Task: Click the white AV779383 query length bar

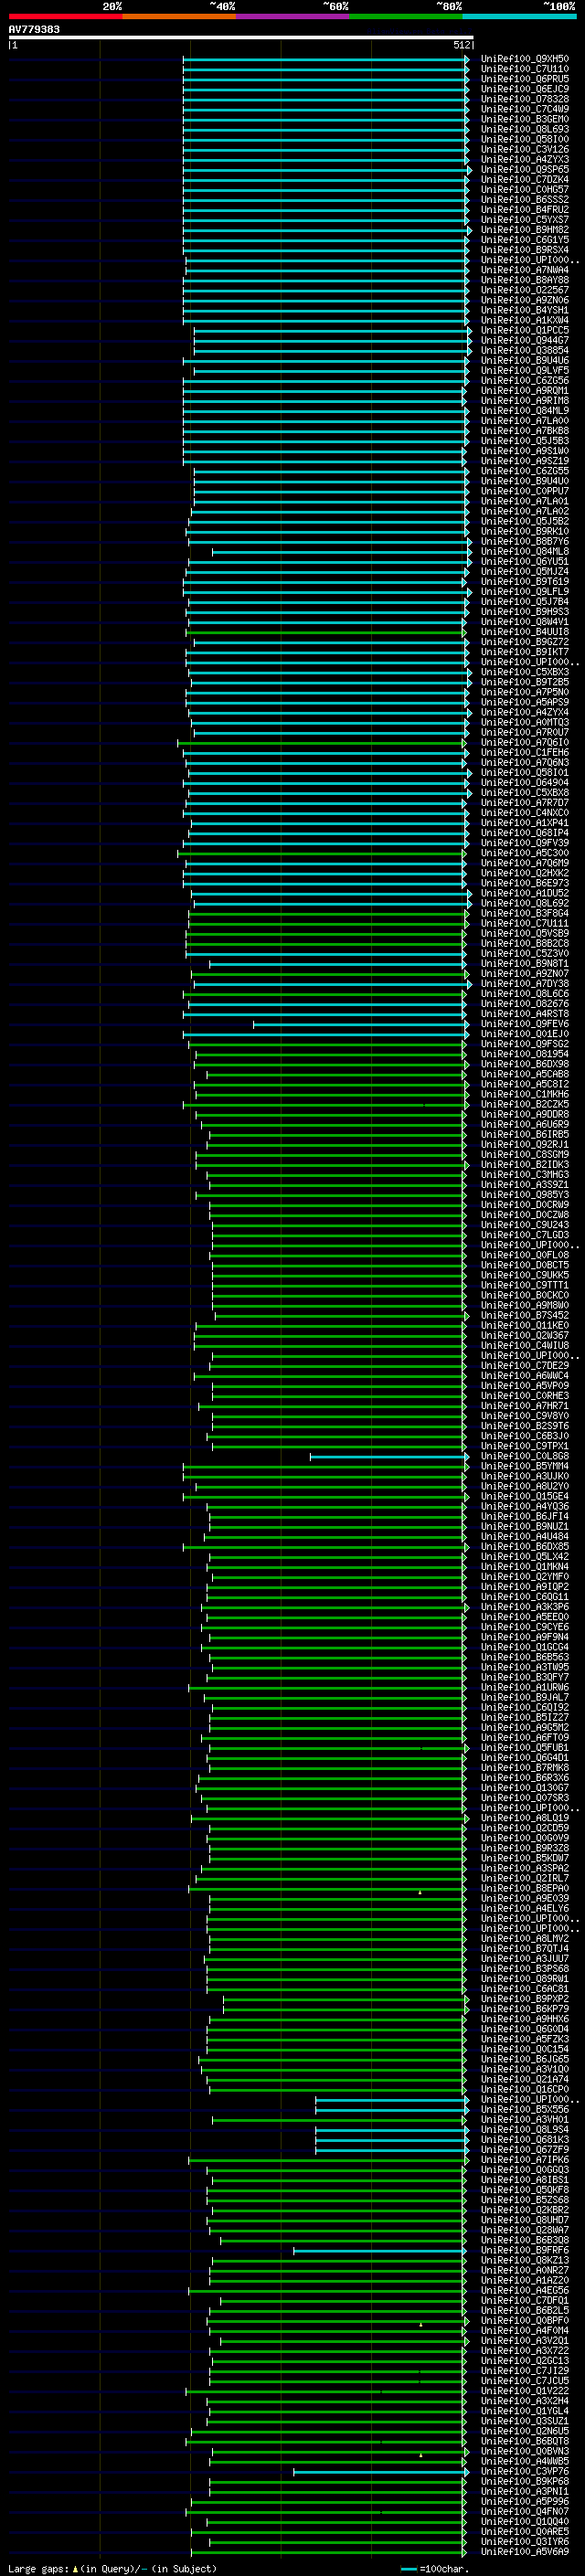Action: 241,38
